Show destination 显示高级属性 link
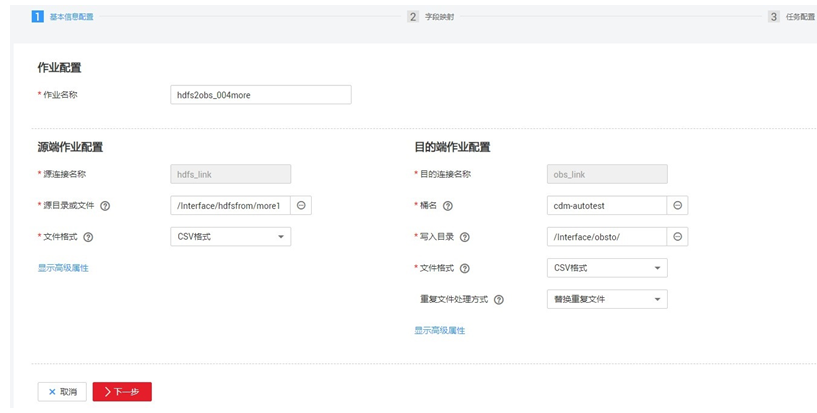This screenshot has width=817, height=413. [x=439, y=330]
